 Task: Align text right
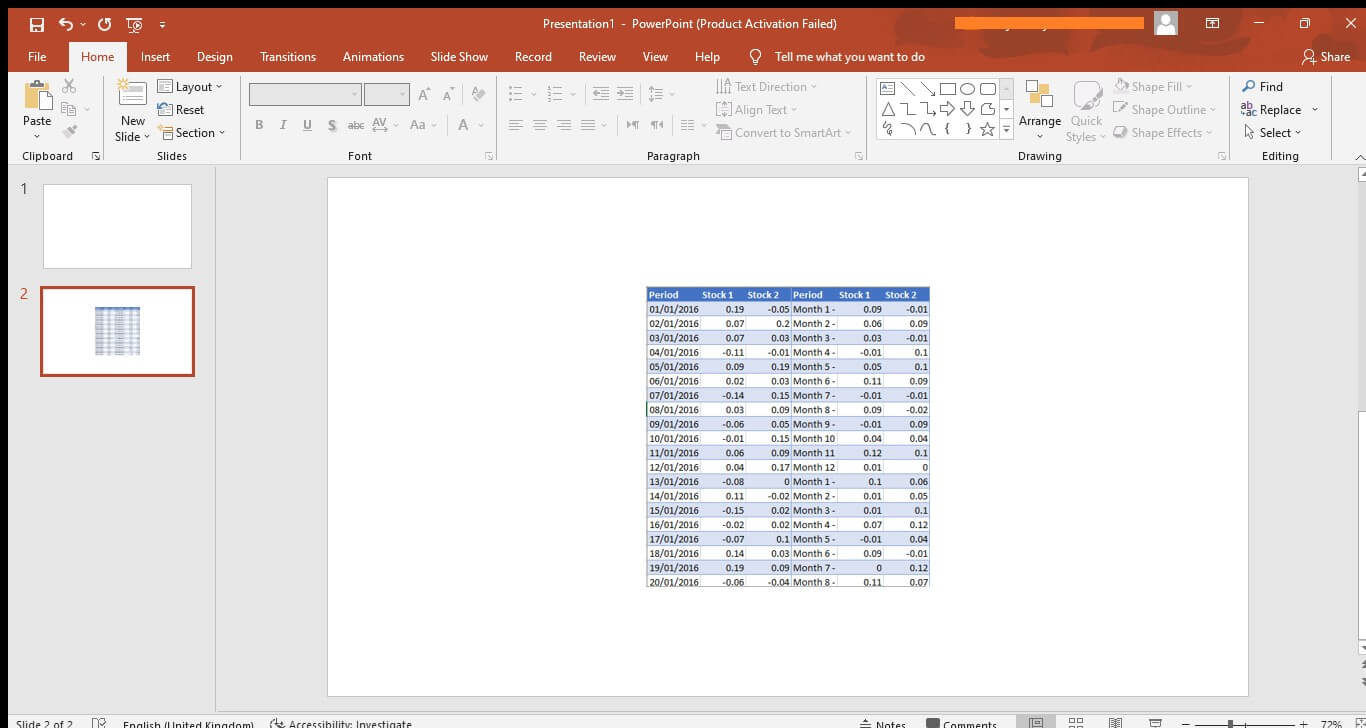pos(564,125)
